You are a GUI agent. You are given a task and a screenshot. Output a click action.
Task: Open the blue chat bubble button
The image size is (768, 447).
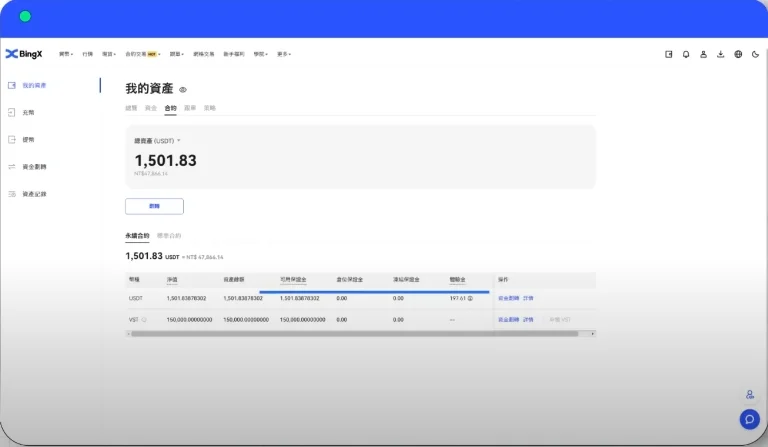click(750, 419)
